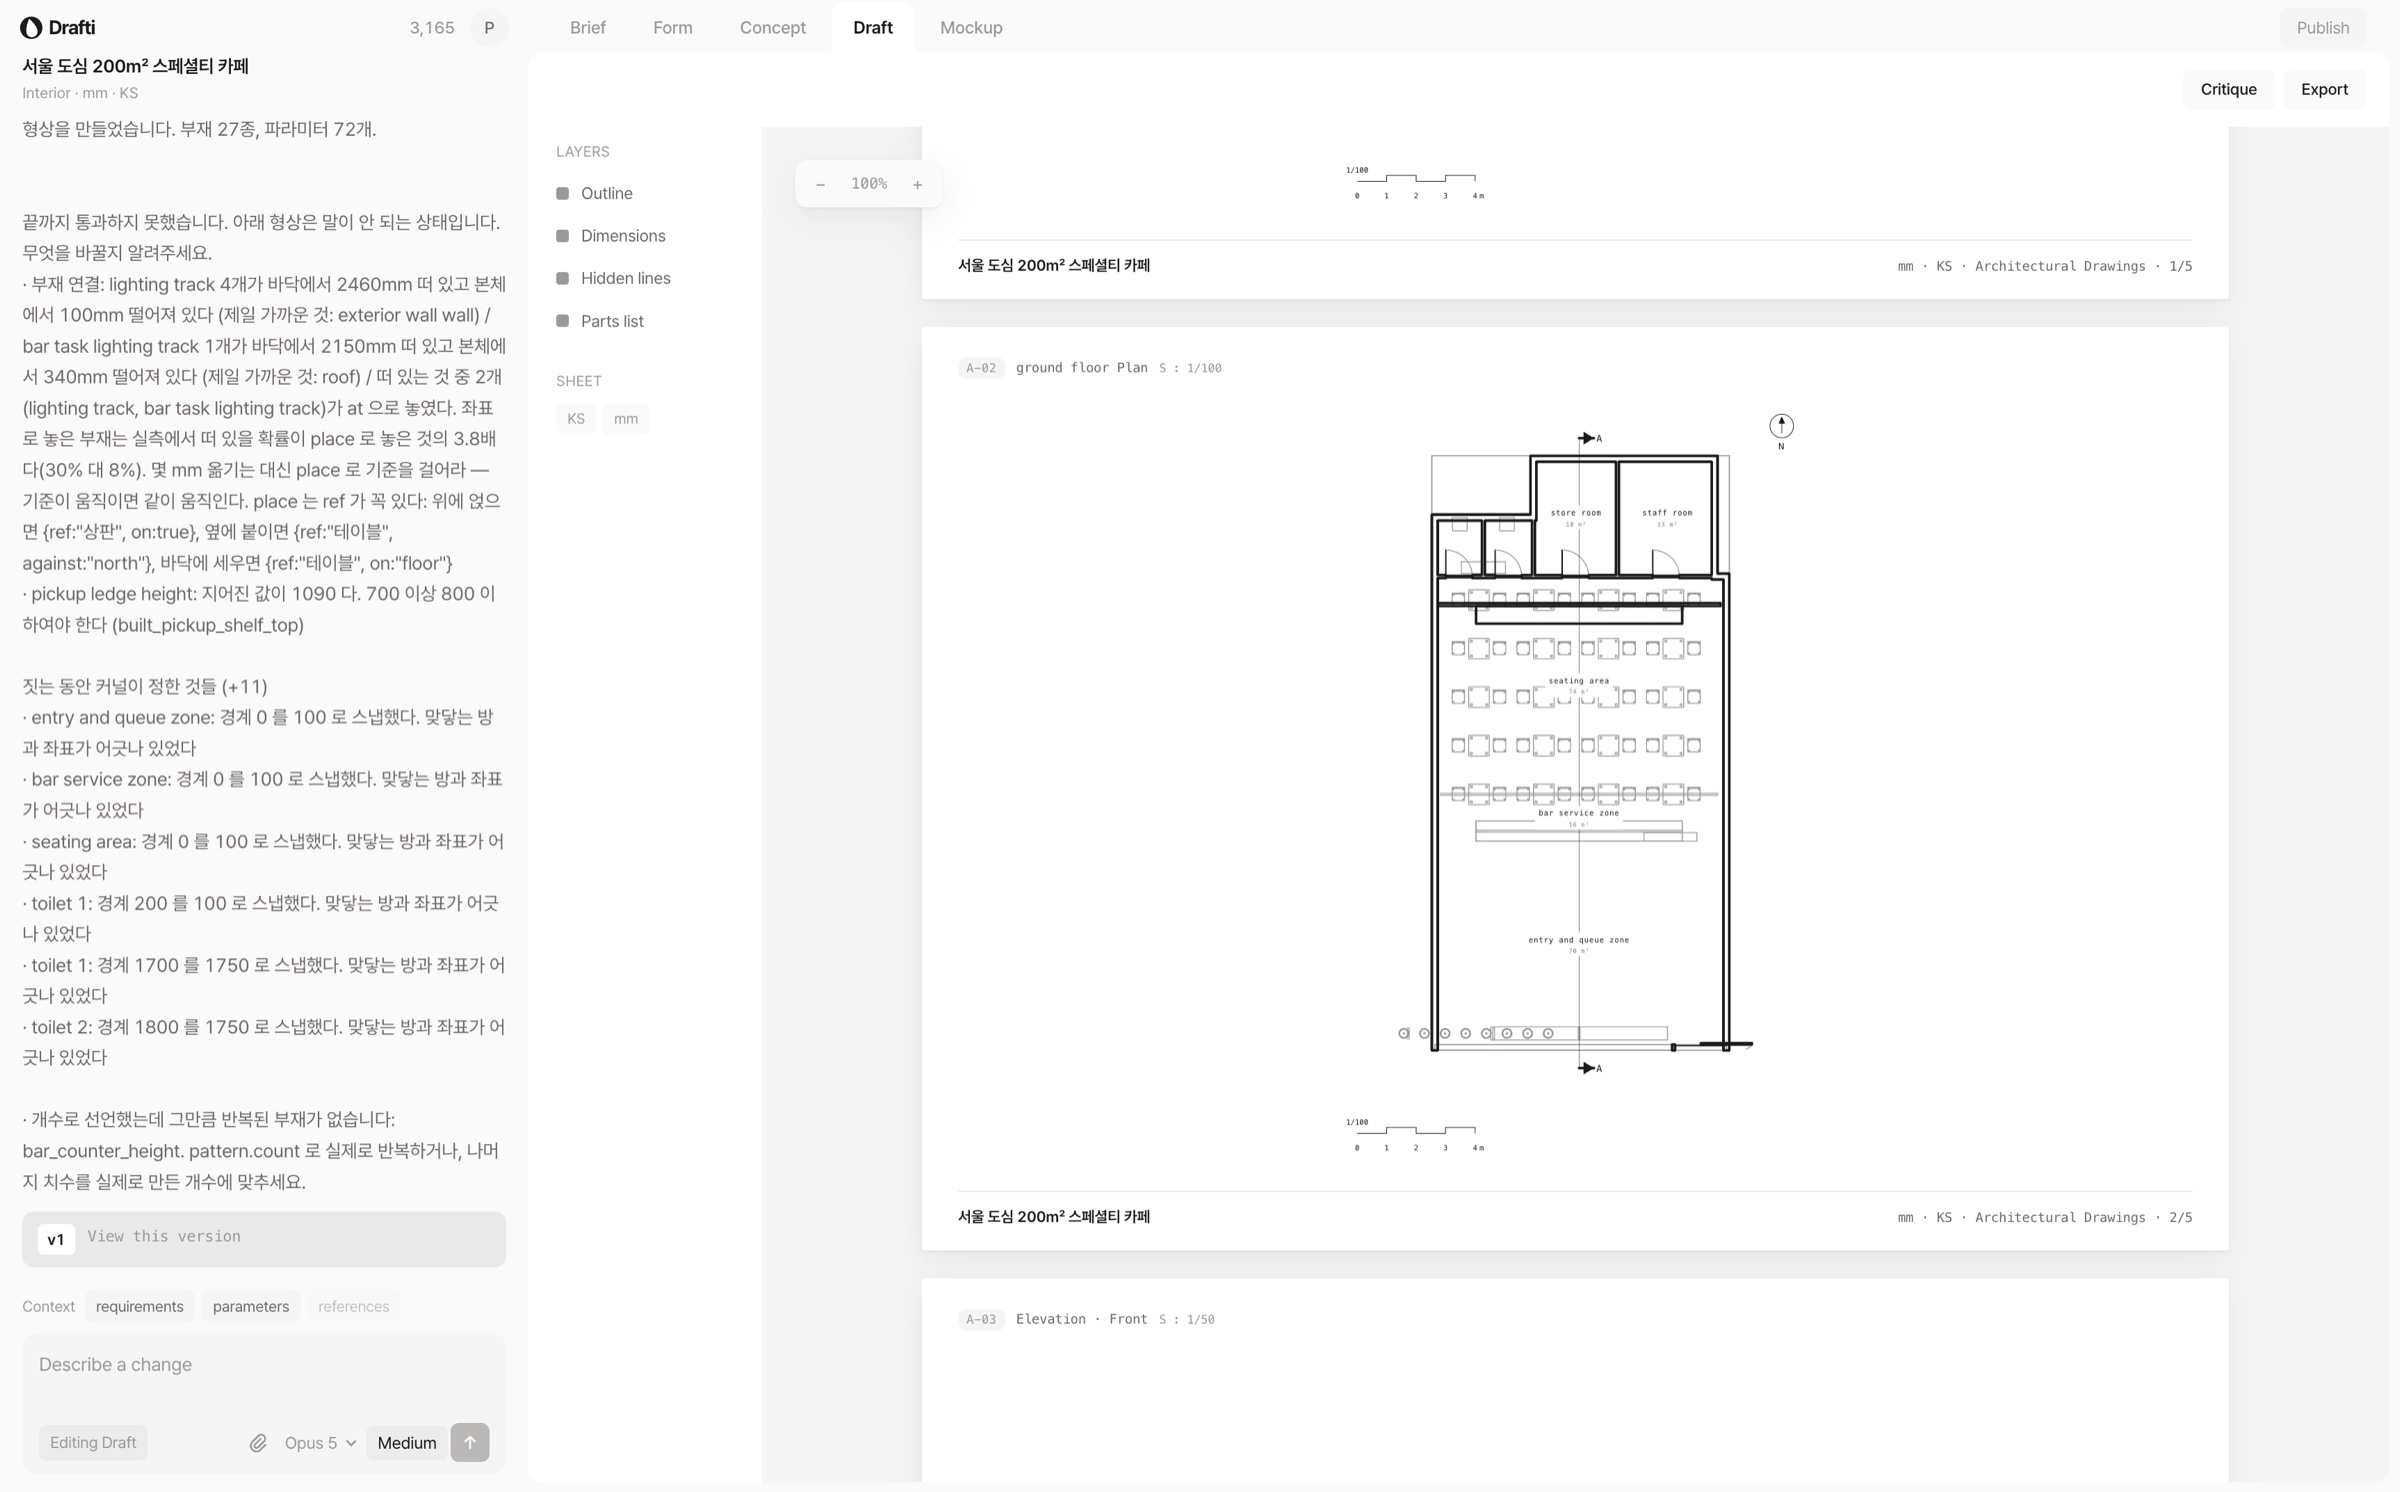Click the entry and queue zone label

pos(1578,940)
